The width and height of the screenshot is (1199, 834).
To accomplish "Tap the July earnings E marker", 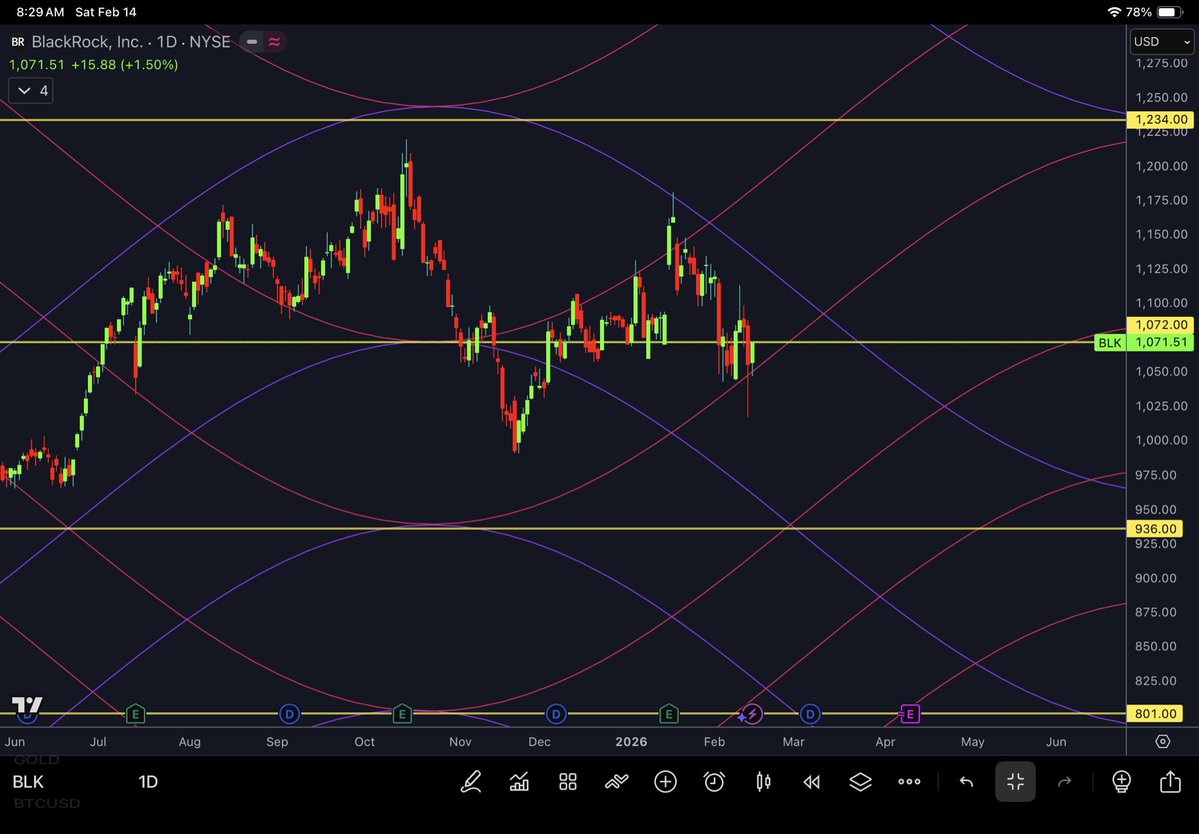I will (x=135, y=714).
